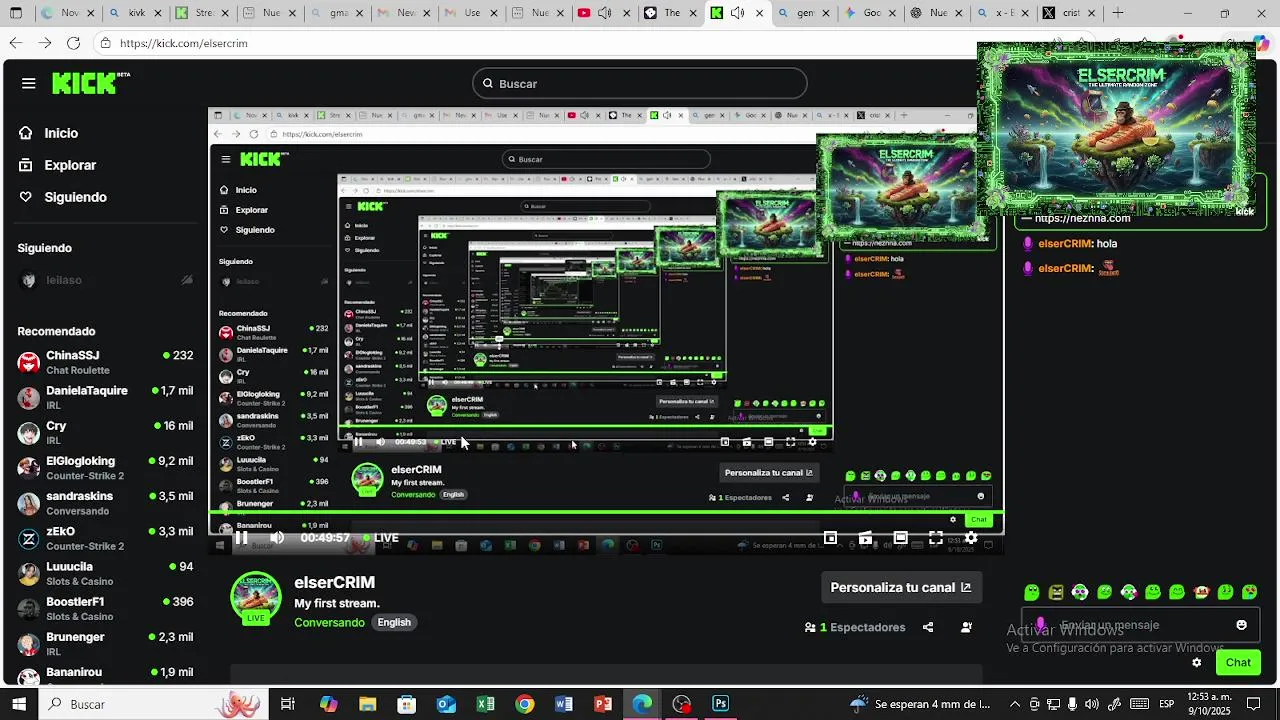Pick the first green emote in chat row
The width and height of the screenshot is (1280, 720).
[x=1032, y=592]
